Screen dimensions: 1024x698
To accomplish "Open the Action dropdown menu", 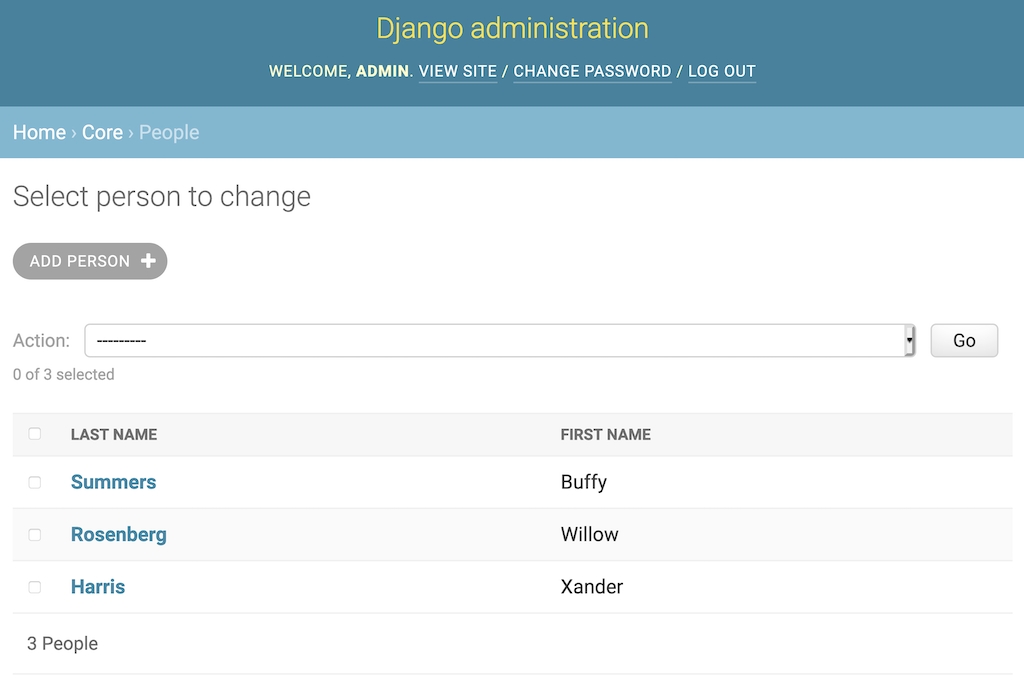I will point(500,340).
